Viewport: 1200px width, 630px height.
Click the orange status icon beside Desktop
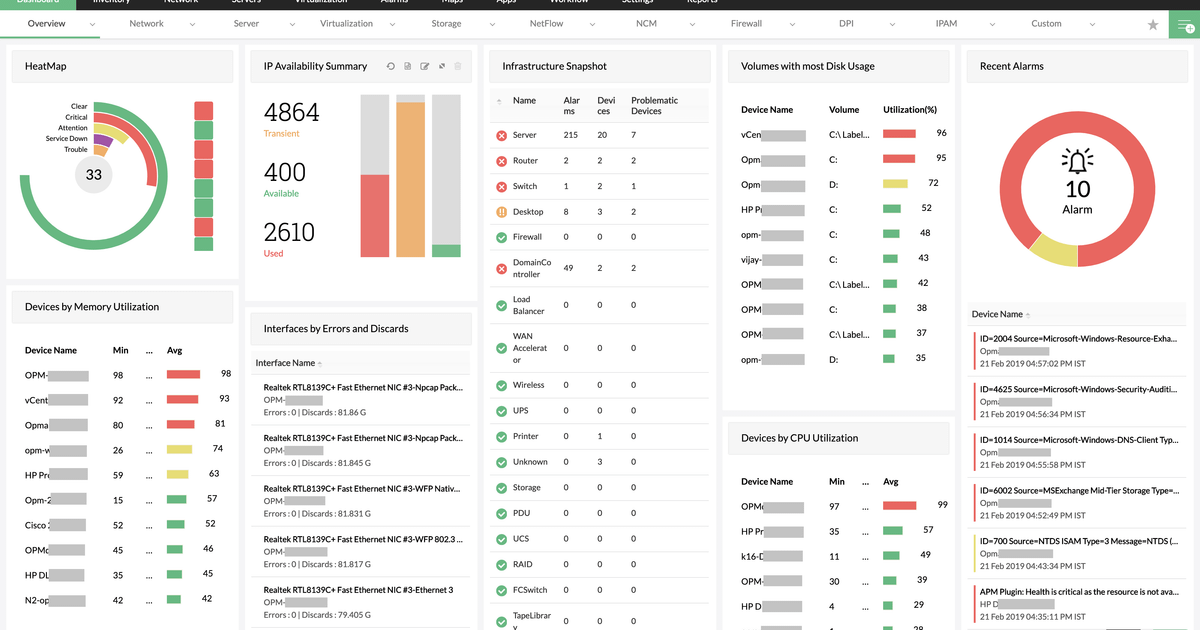pos(501,212)
